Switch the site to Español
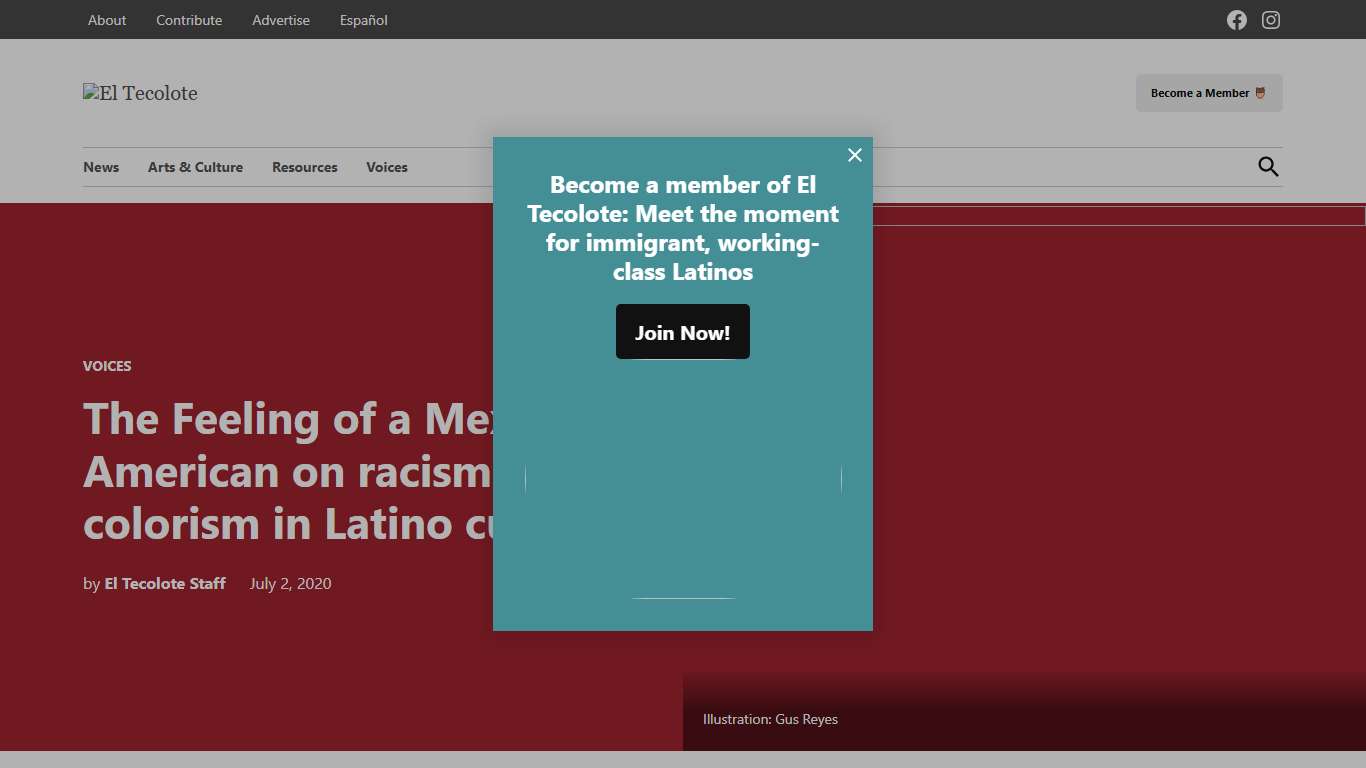Screen dimensions: 1366x768 pos(363,20)
